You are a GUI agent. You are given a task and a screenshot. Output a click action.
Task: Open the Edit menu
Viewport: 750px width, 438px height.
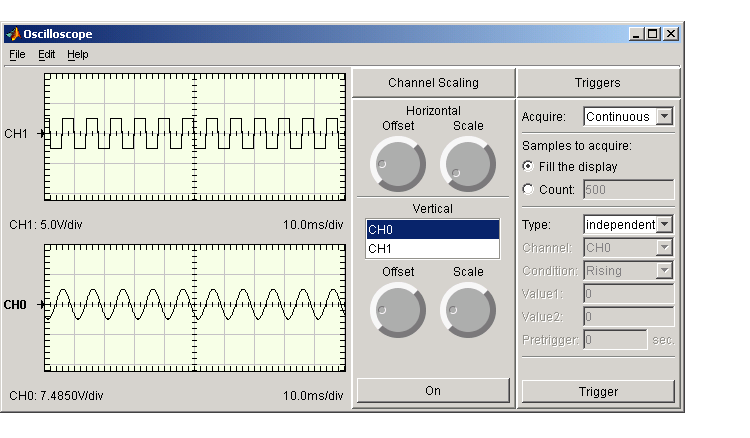tap(46, 55)
